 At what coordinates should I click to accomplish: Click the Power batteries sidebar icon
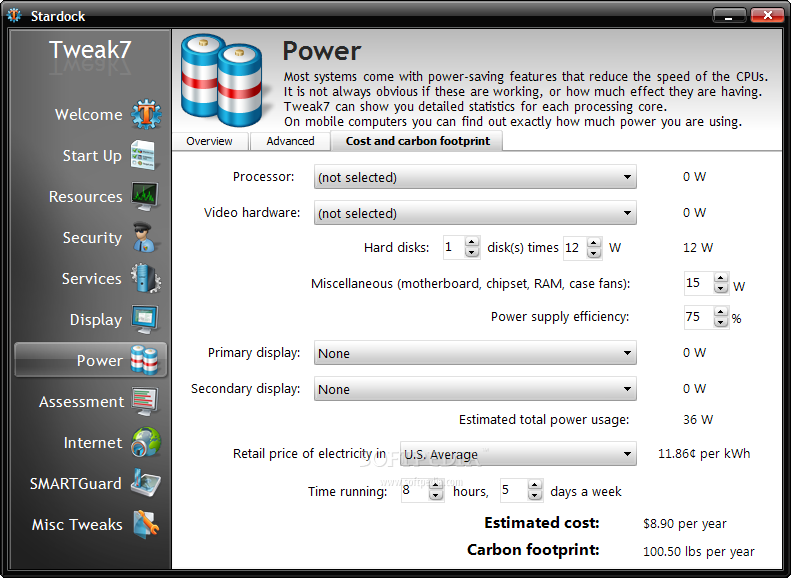pyautogui.click(x=145, y=360)
